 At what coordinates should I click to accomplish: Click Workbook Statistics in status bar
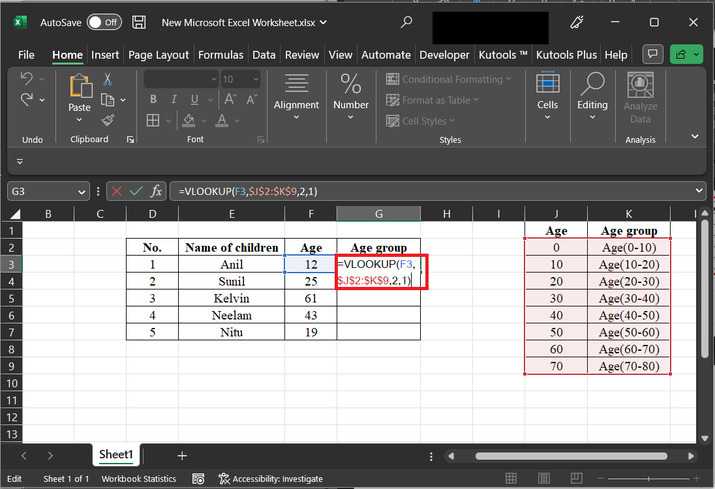(141, 479)
